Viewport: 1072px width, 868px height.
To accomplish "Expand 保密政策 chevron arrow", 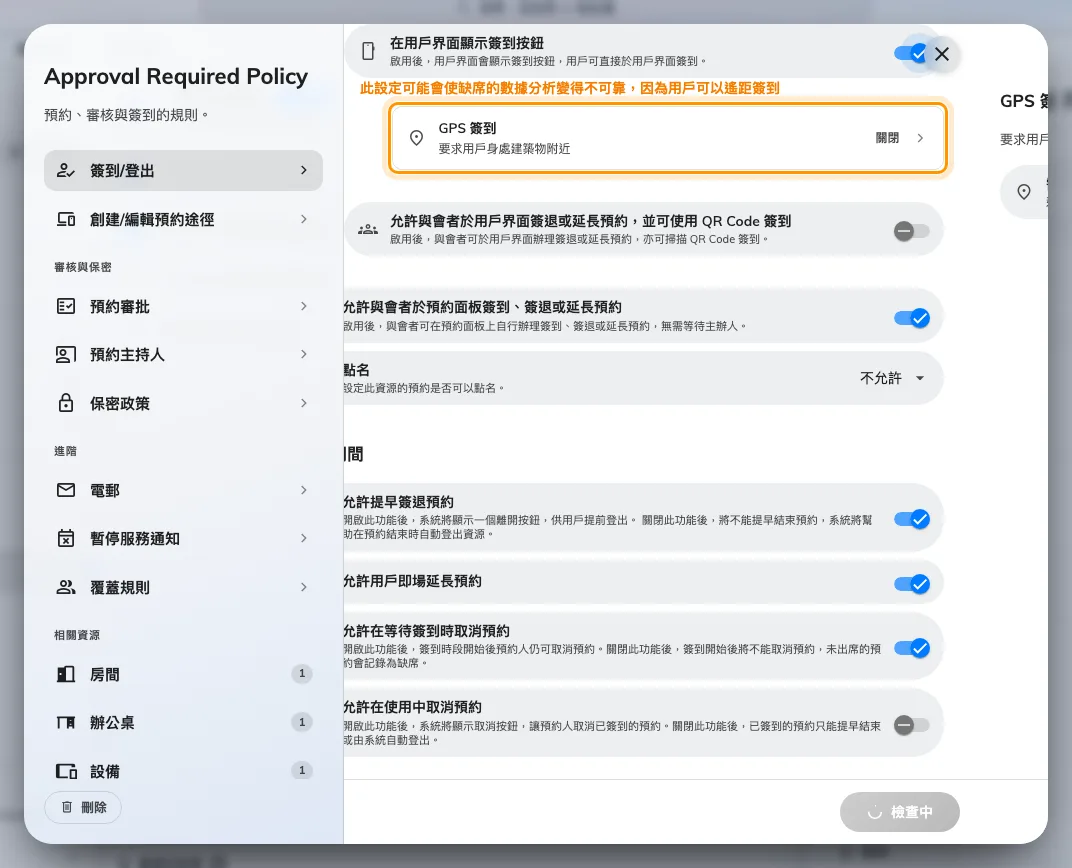I will [x=304, y=403].
